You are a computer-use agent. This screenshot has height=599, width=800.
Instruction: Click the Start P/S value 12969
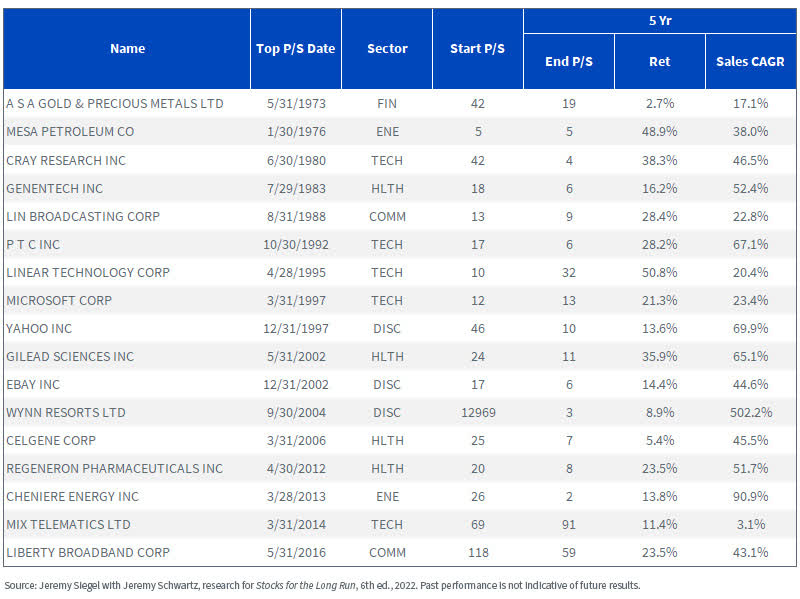pyautogui.click(x=478, y=413)
